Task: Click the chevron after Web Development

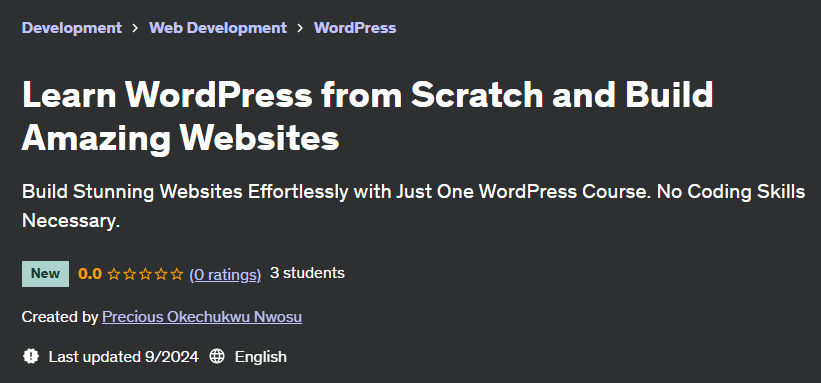Action: pos(300,28)
